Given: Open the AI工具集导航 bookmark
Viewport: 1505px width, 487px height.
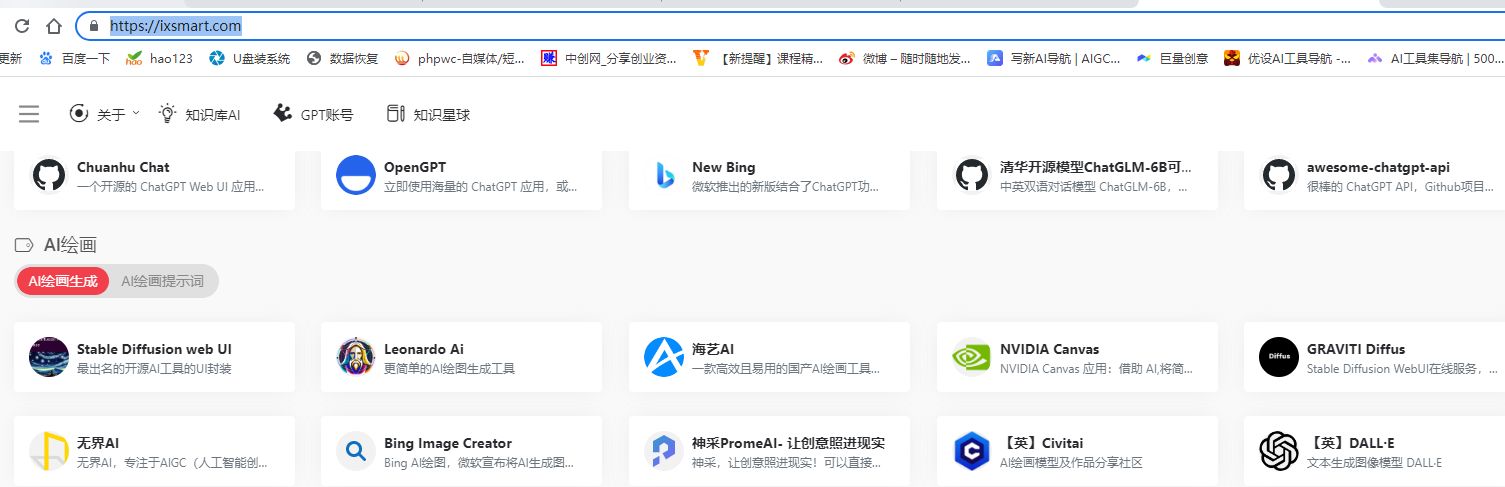Looking at the screenshot, I should point(1436,58).
